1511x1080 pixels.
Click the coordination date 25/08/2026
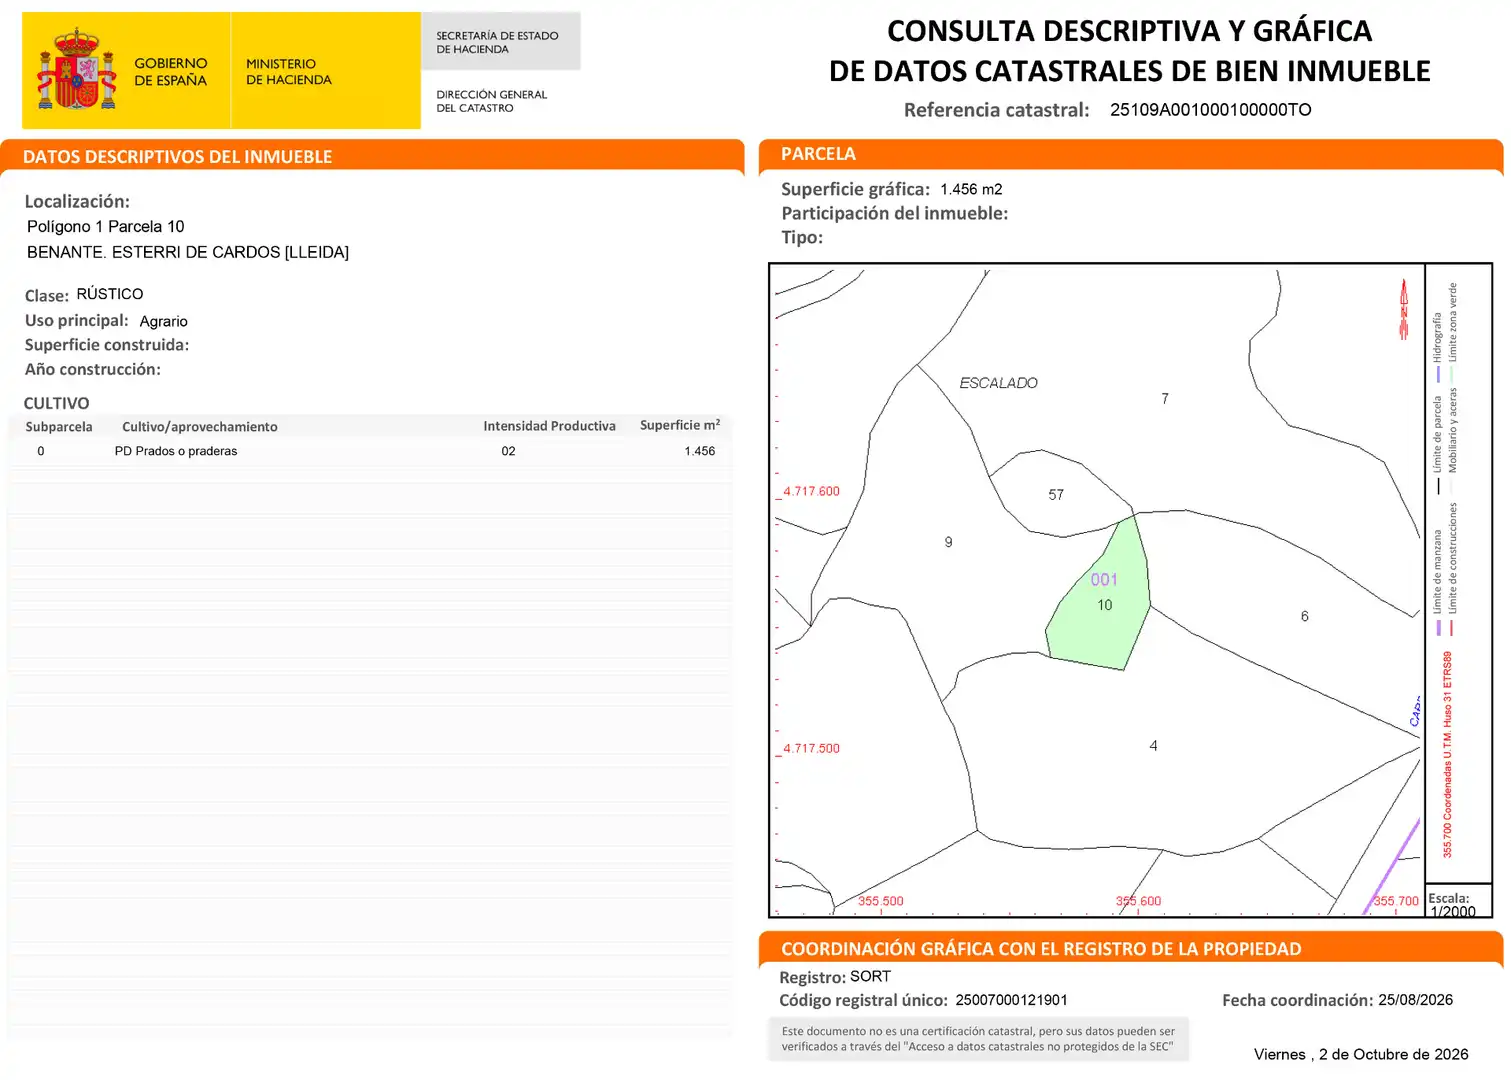point(1415,1000)
